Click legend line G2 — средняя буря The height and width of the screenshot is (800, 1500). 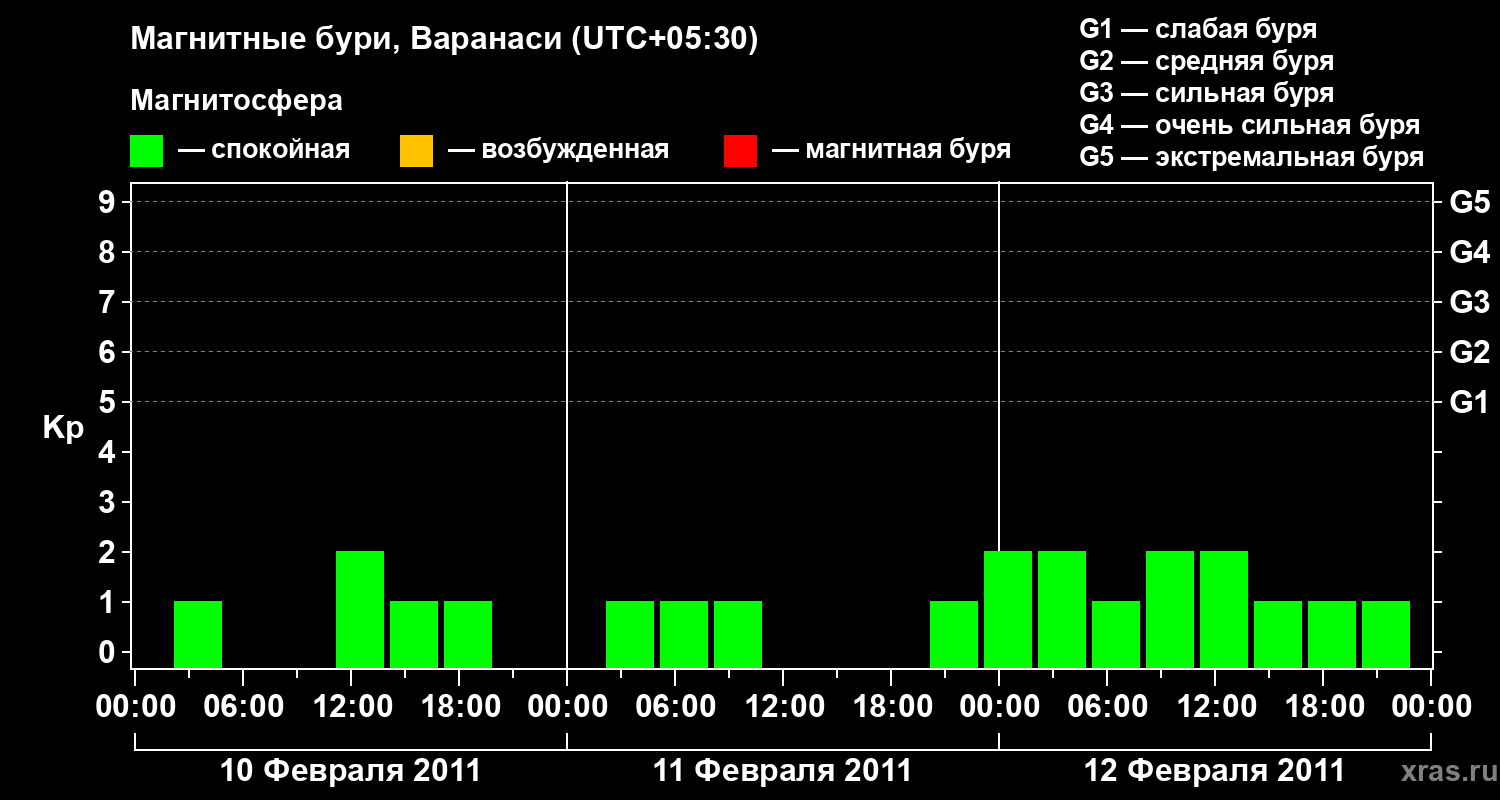(1206, 61)
